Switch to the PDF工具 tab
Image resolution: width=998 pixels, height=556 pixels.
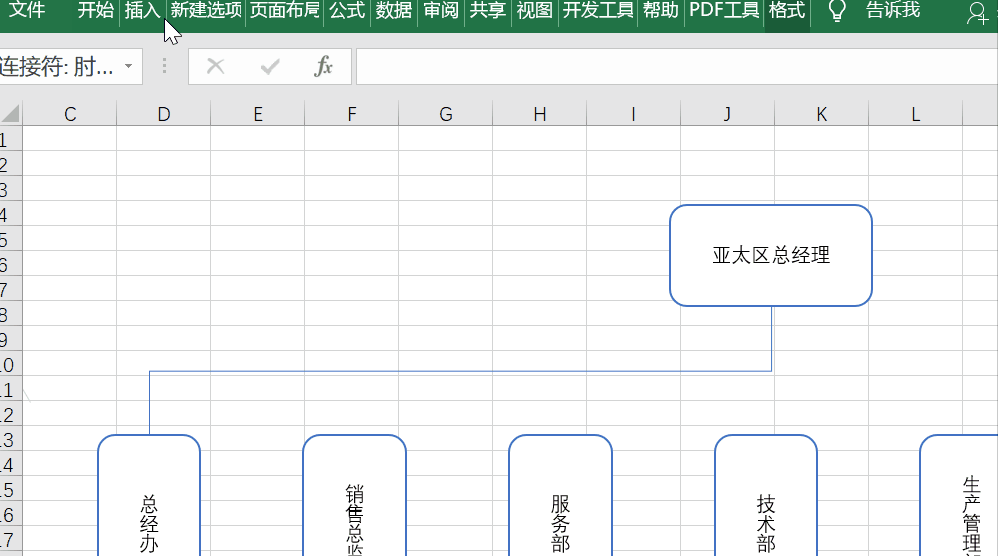coord(724,10)
